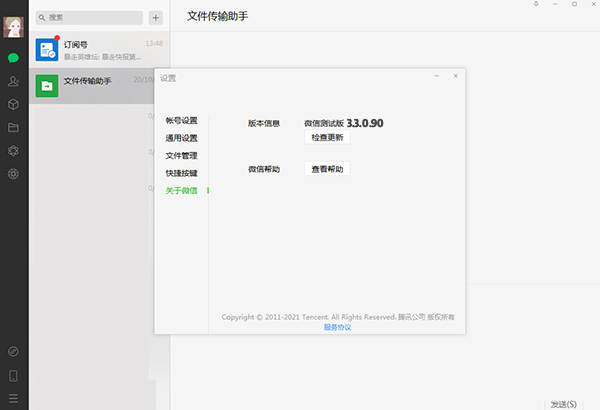
Task: Open the 订阅号 conversation
Action: pos(99,50)
